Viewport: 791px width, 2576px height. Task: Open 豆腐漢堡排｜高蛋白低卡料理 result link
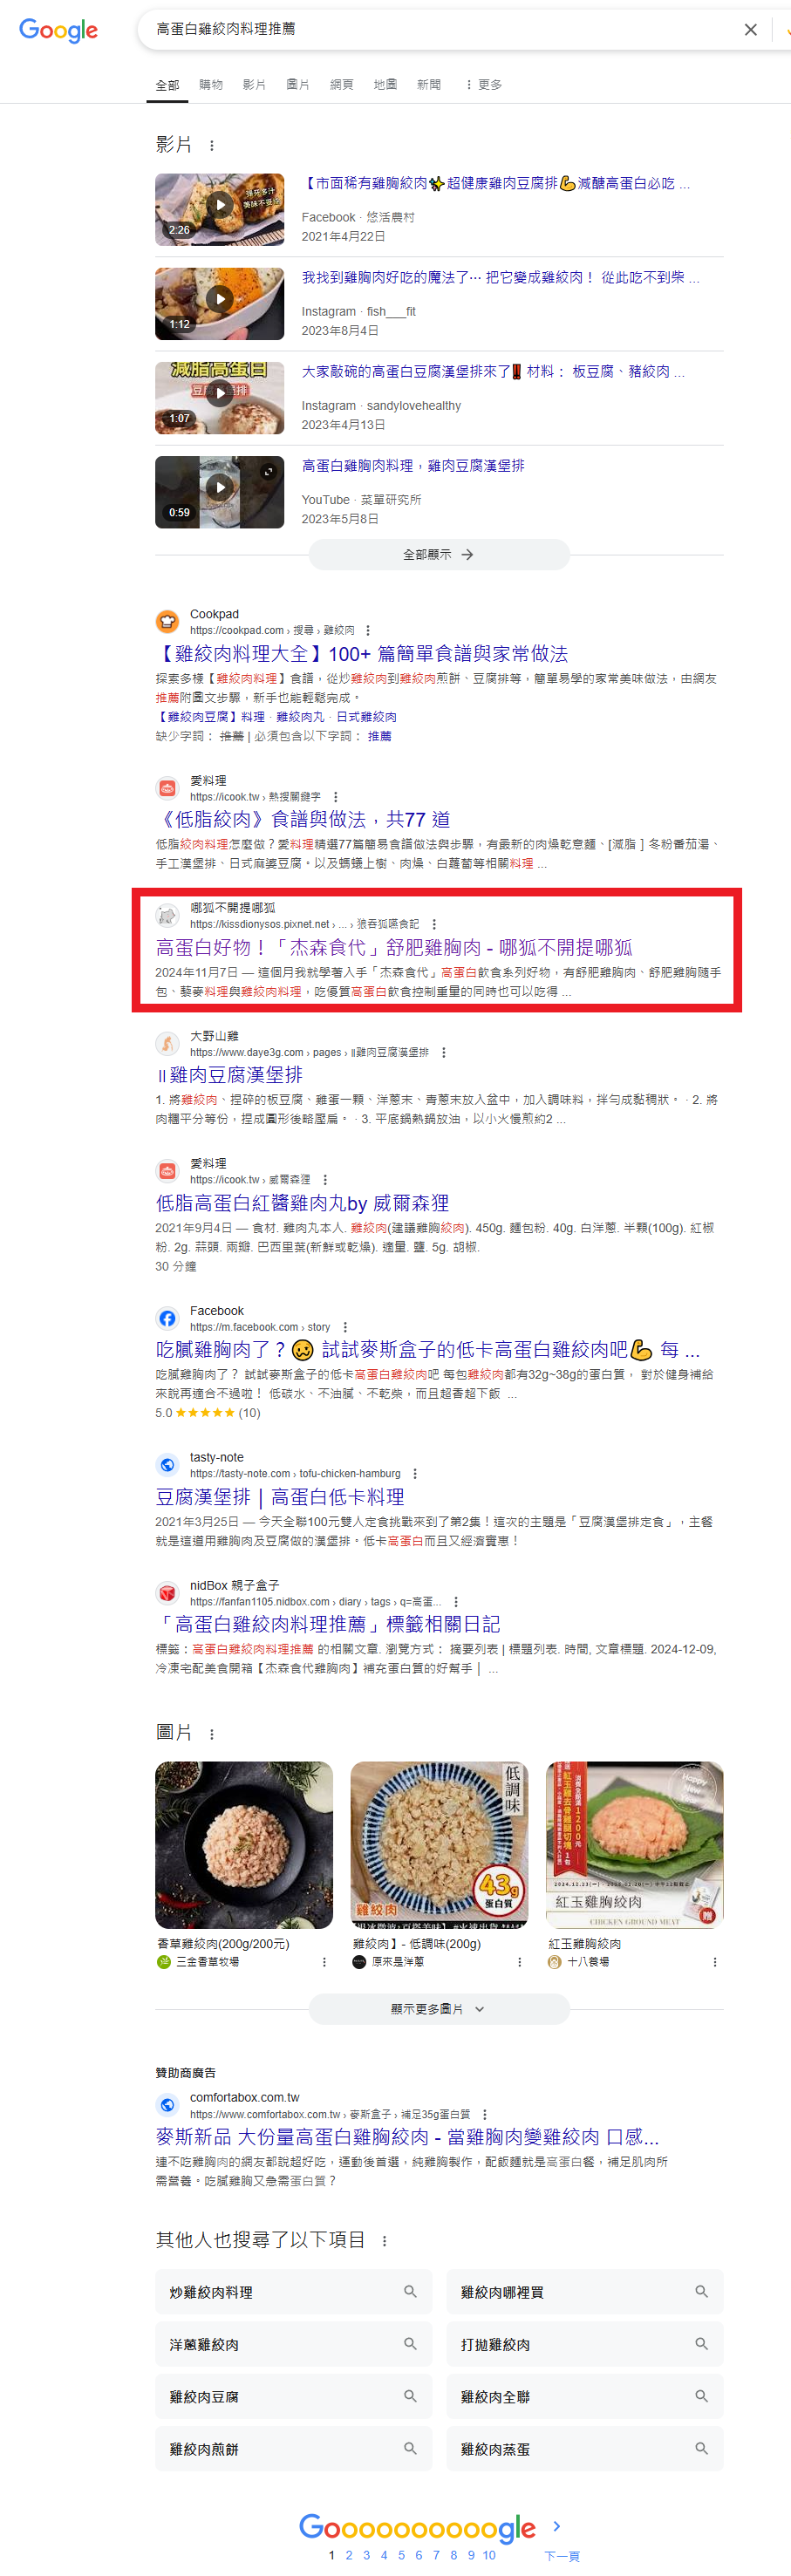[280, 1497]
